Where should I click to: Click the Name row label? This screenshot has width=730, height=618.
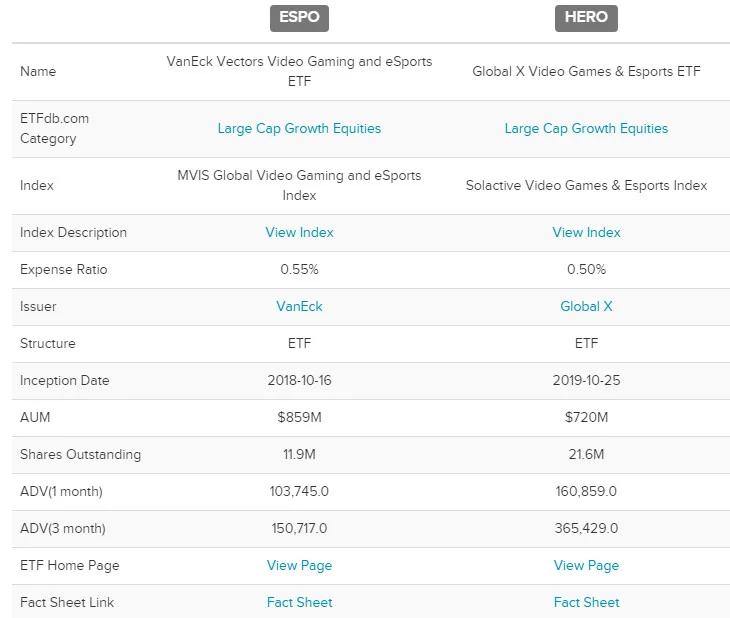point(38,71)
